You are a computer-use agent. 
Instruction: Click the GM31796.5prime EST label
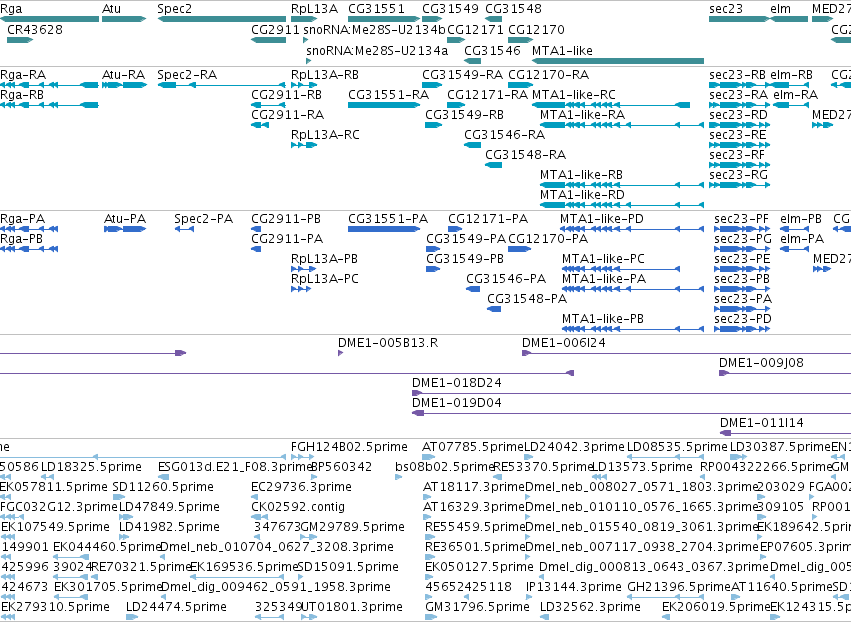pos(478,607)
